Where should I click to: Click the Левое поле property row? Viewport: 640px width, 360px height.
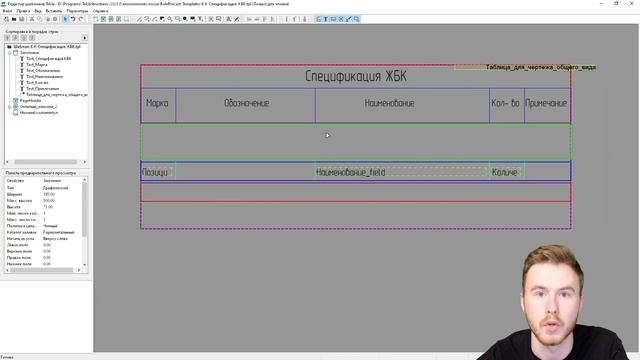[44, 245]
